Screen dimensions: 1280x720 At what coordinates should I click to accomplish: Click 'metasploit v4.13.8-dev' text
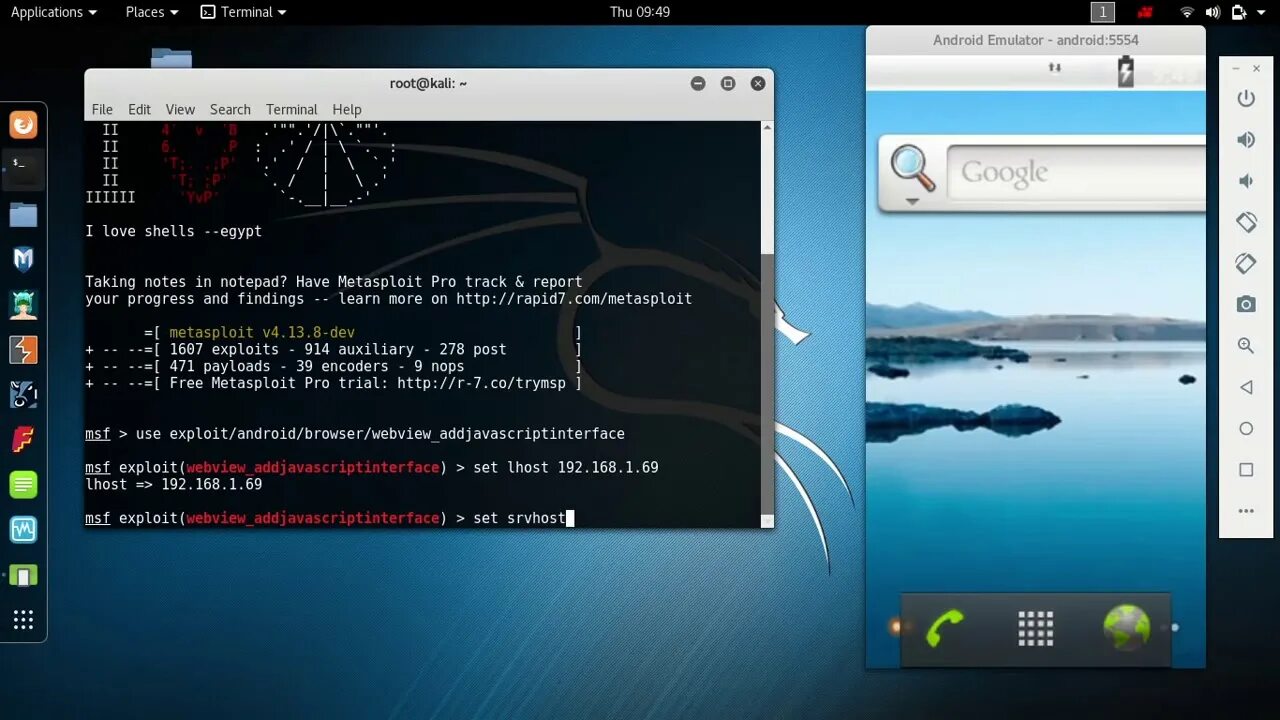click(262, 332)
